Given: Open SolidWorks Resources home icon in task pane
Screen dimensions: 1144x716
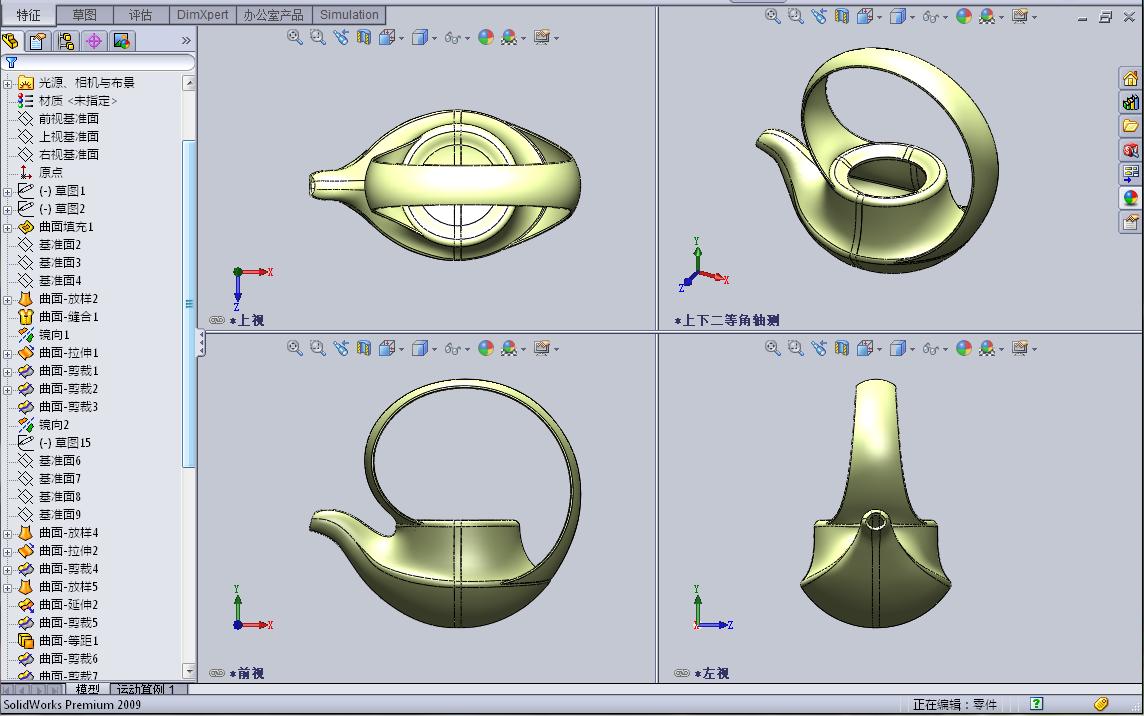Looking at the screenshot, I should (x=1130, y=79).
